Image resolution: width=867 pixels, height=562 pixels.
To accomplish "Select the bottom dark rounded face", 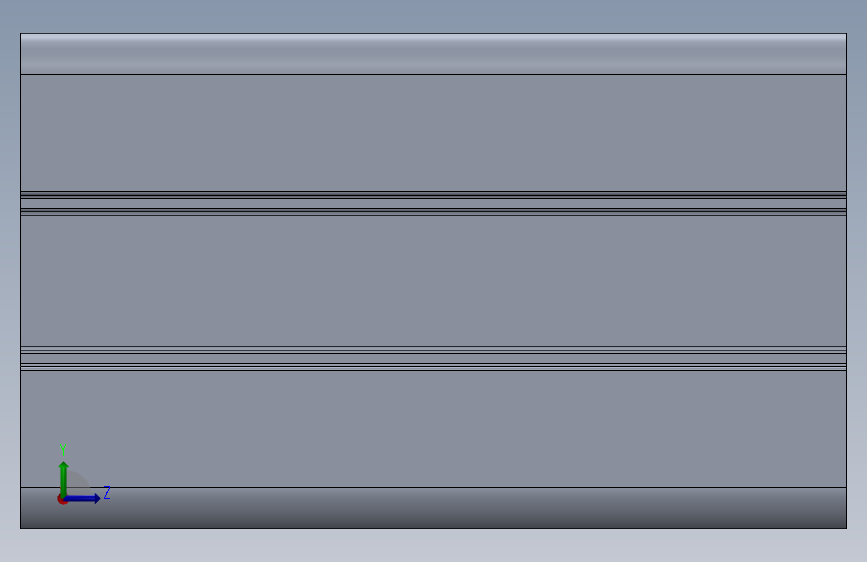I will [434, 508].
